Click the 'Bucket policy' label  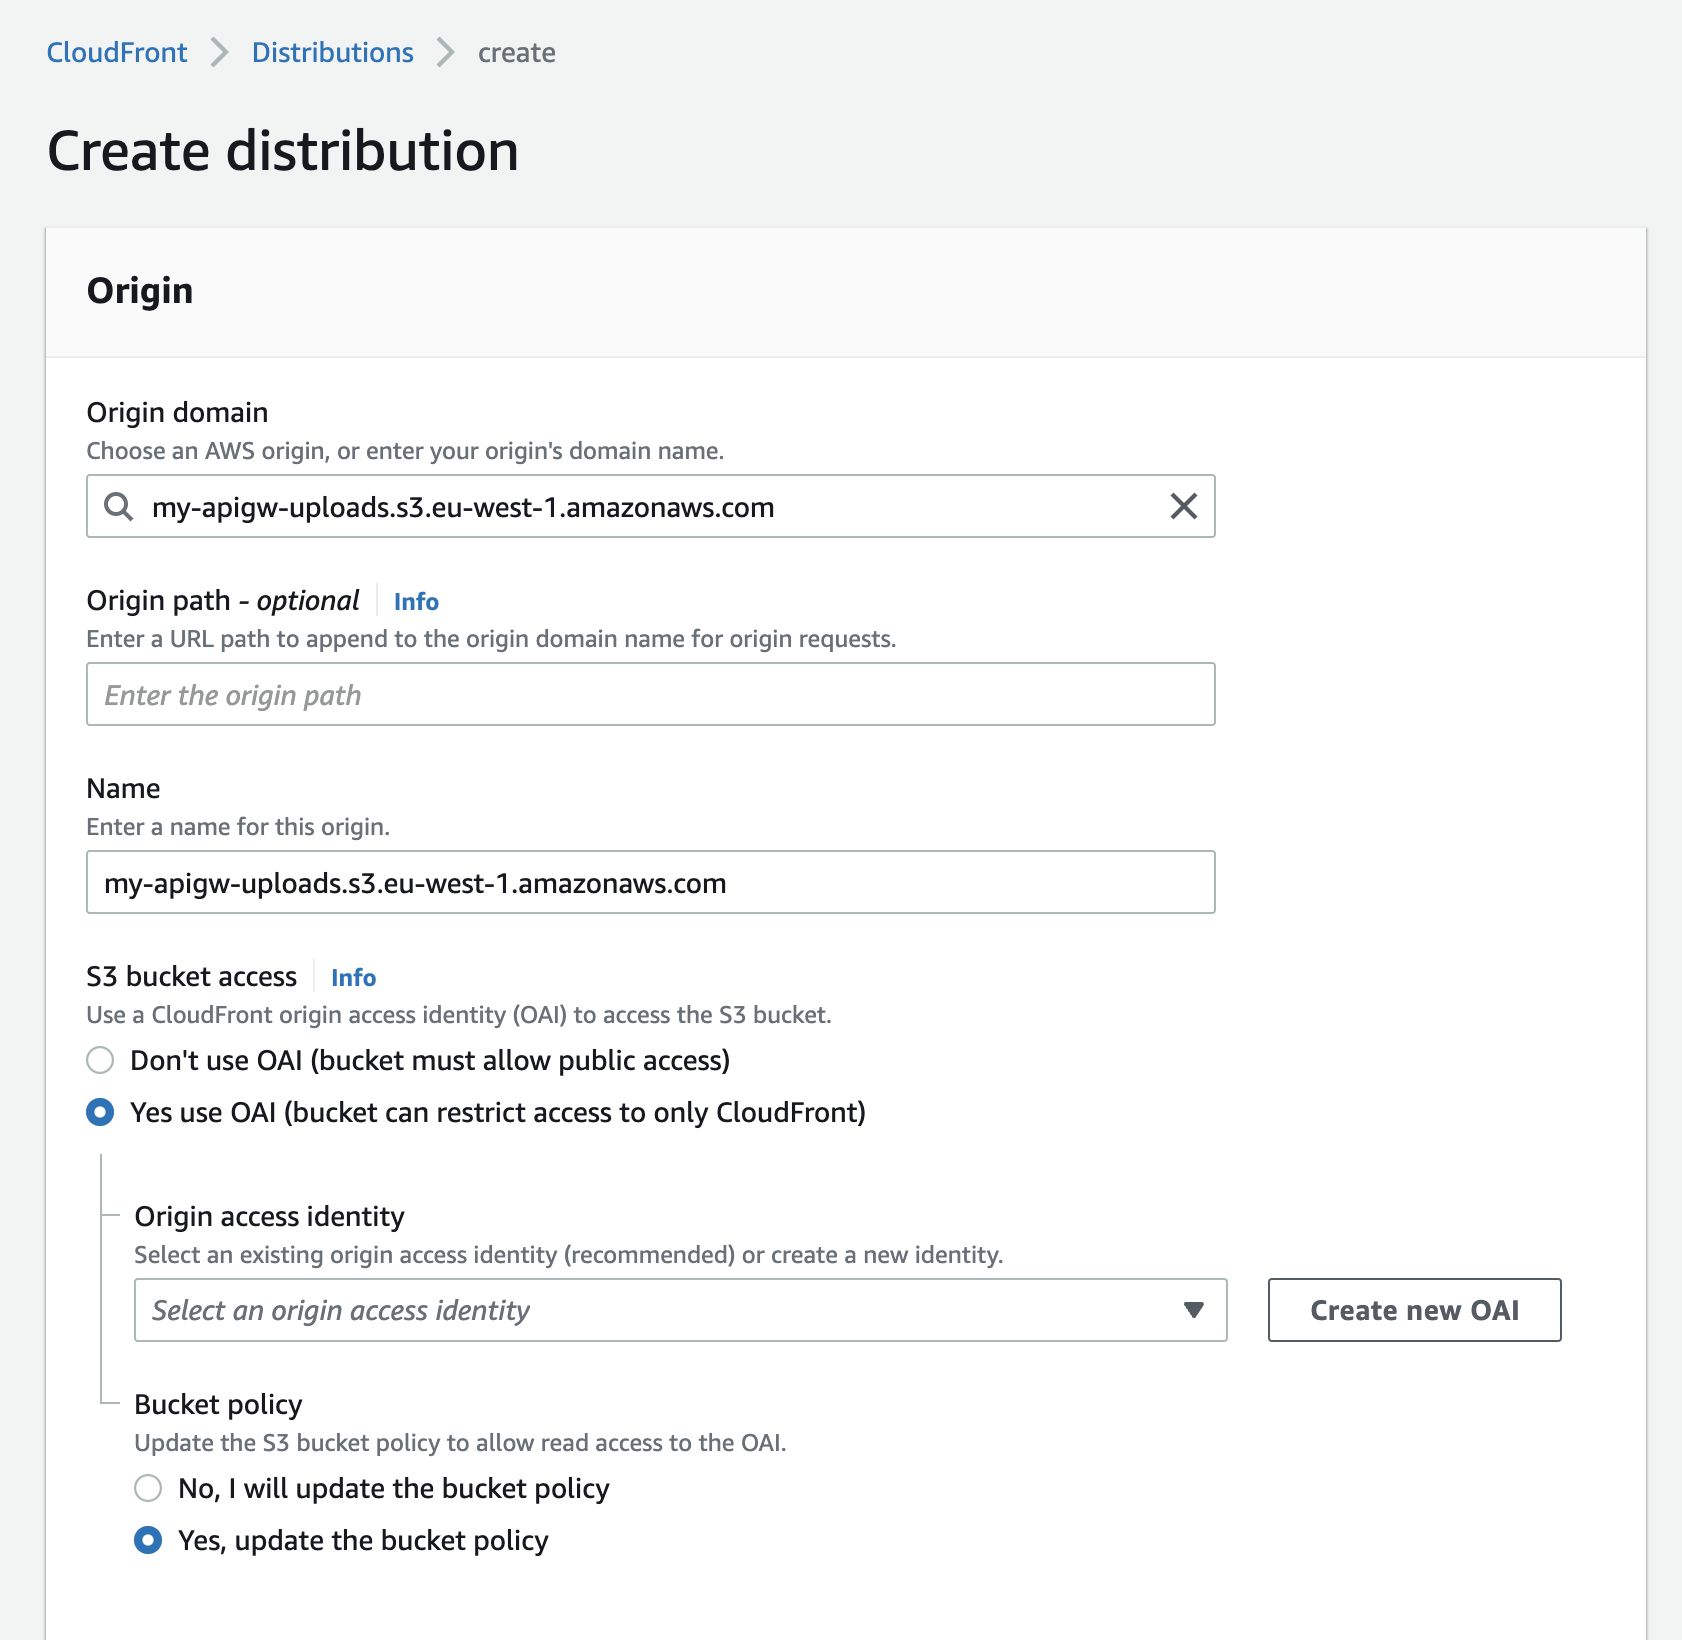pos(218,1404)
